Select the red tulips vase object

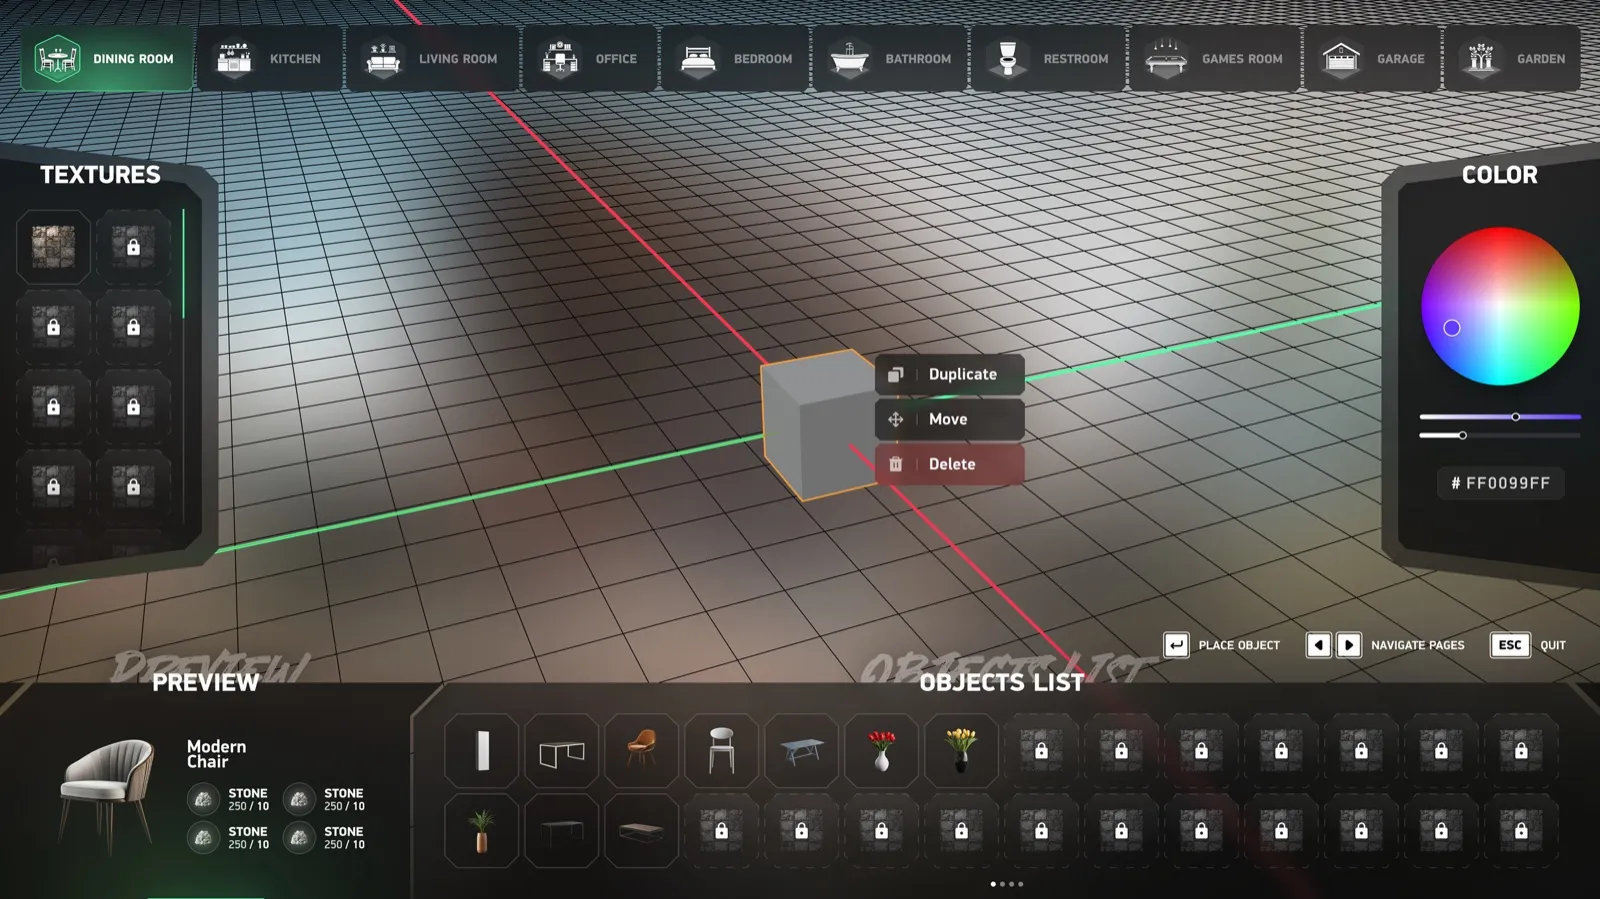882,750
